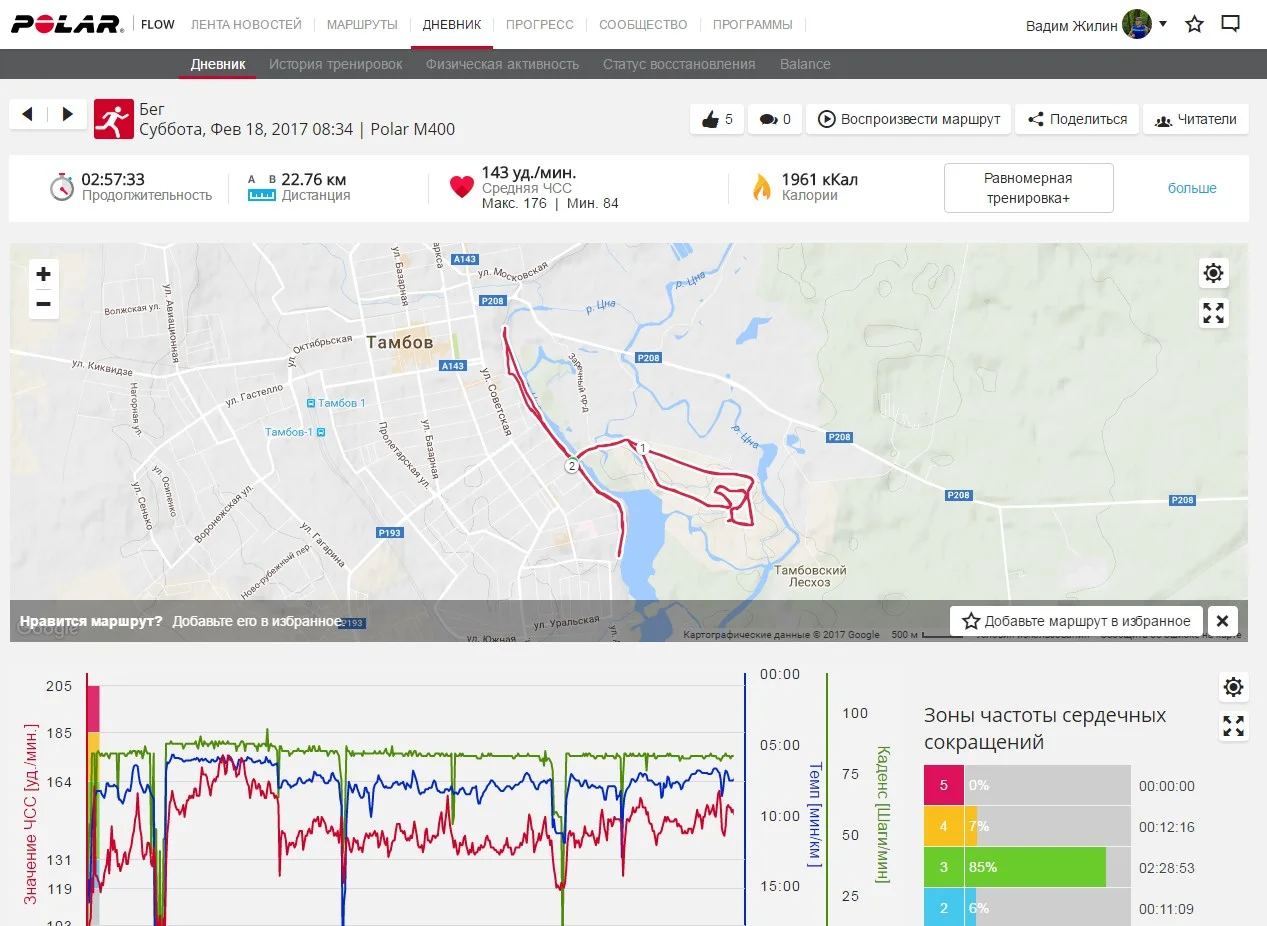Expand the heart rate chart fullscreen
Viewport: 1267px width, 926px height.
click(x=1233, y=726)
